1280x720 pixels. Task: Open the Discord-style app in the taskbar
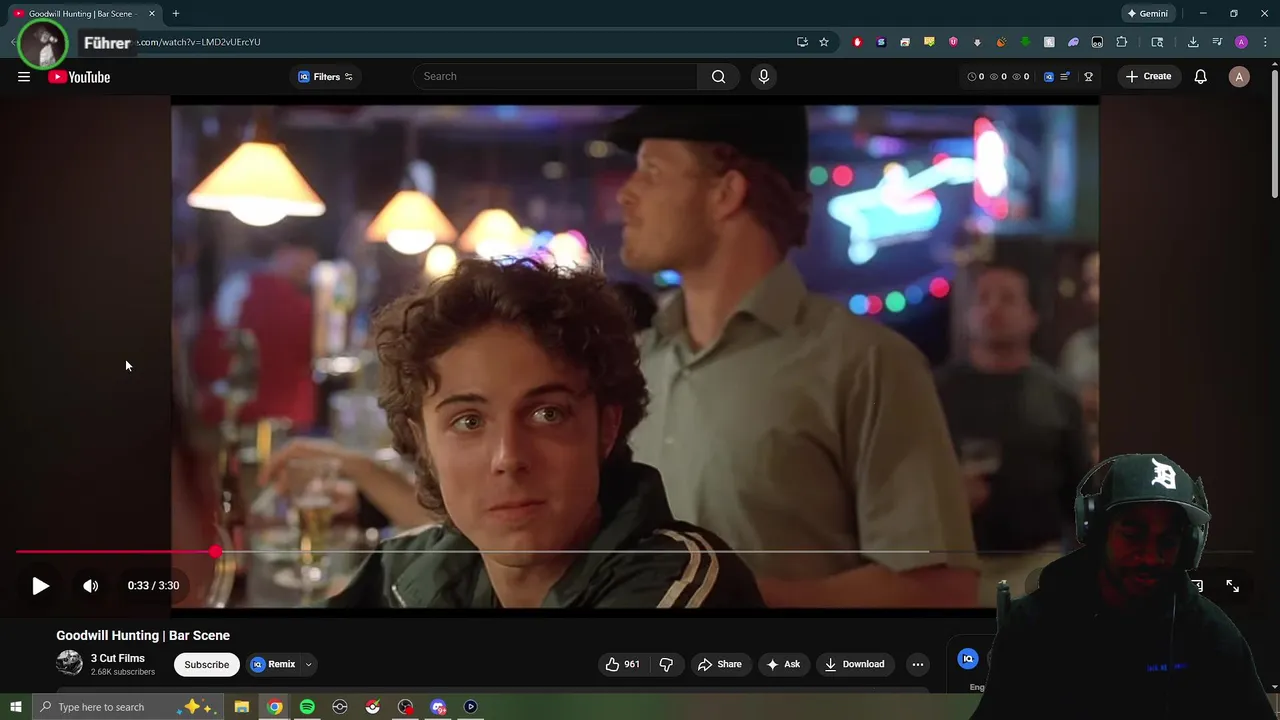tap(438, 707)
